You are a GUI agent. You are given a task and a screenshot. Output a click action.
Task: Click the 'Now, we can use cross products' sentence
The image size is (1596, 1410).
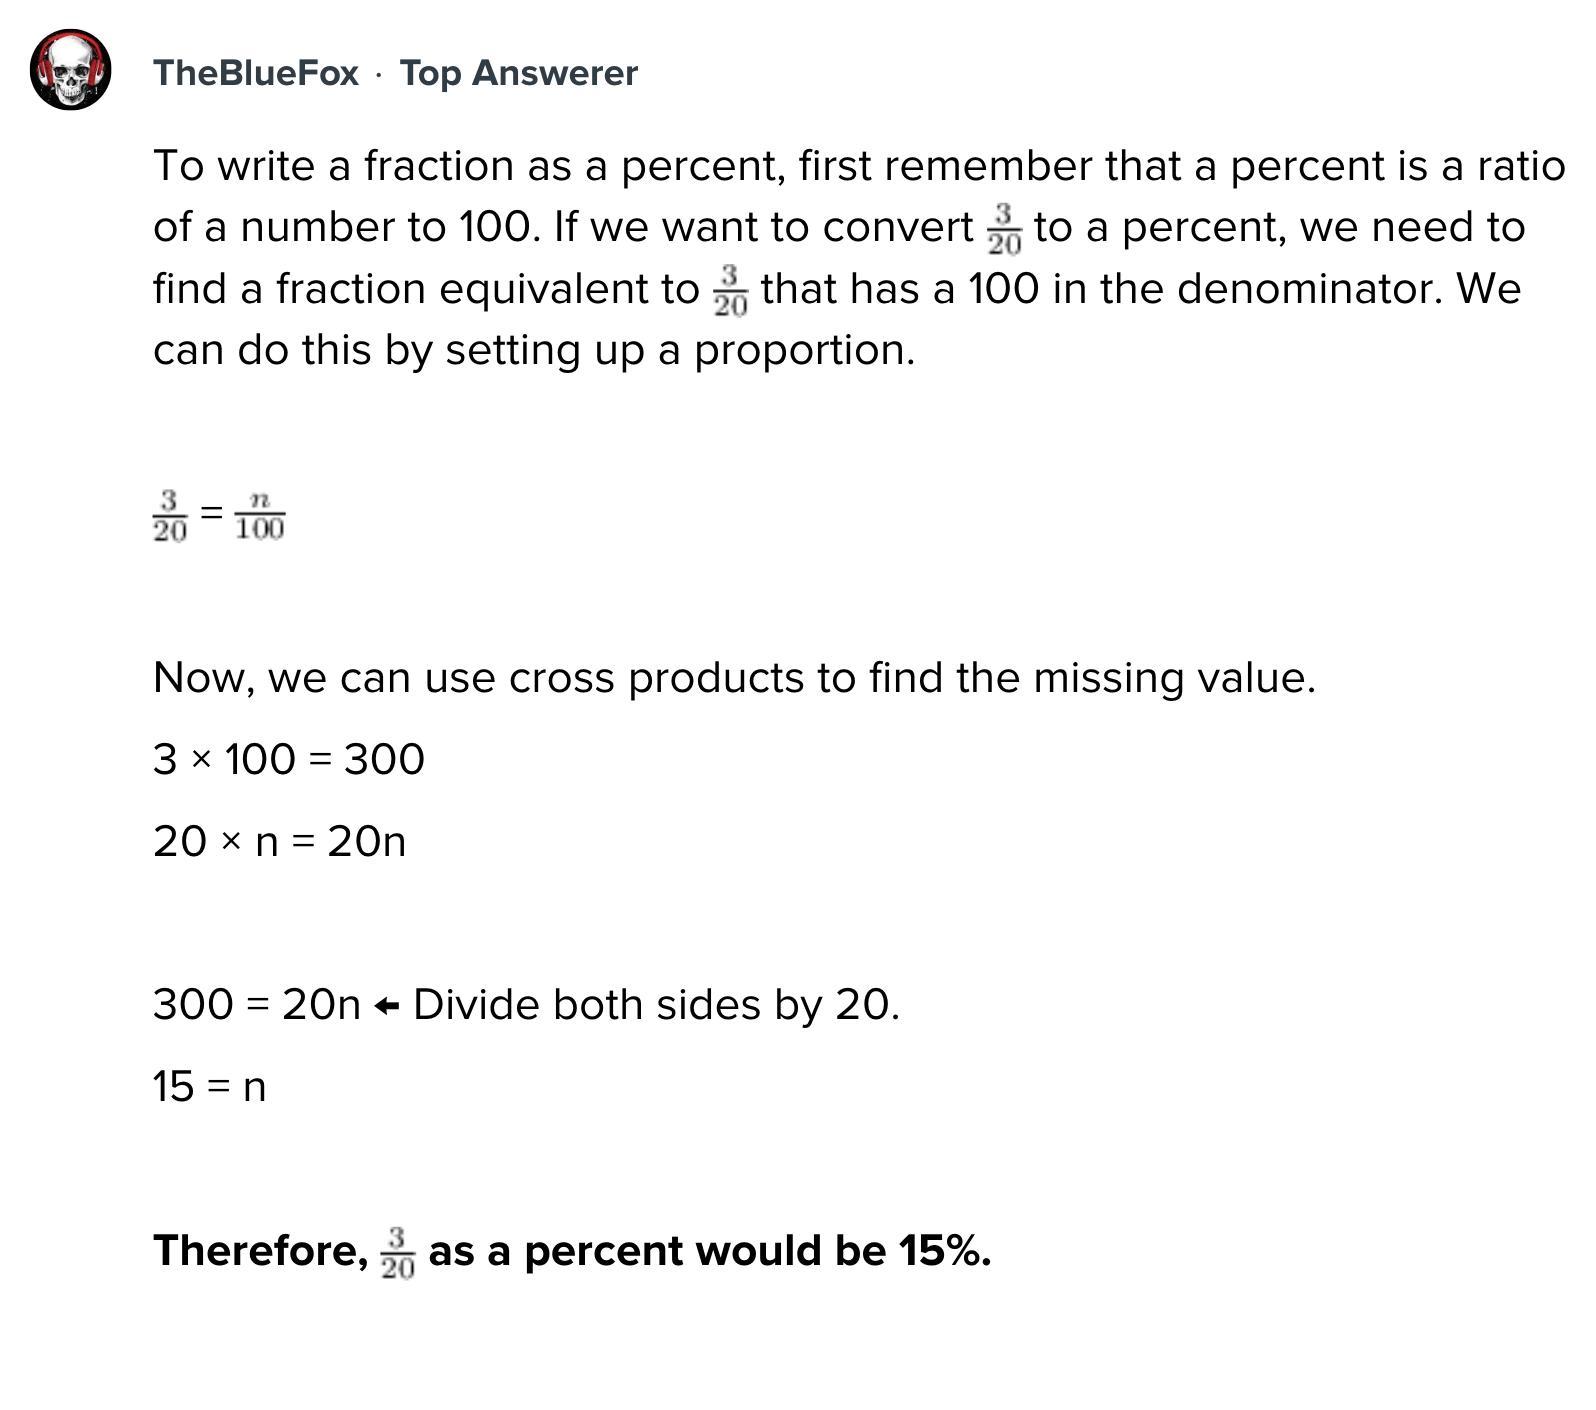733,677
